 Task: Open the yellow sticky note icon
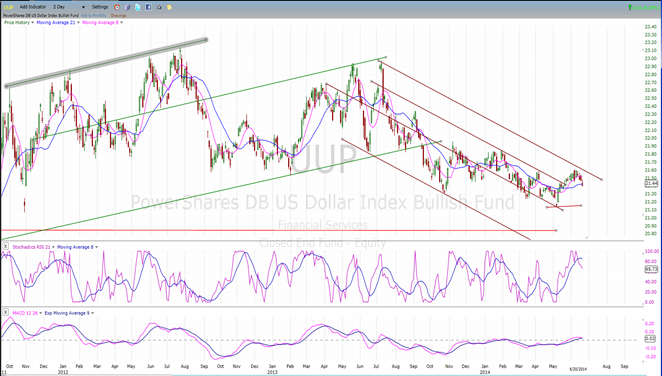coord(169,7)
